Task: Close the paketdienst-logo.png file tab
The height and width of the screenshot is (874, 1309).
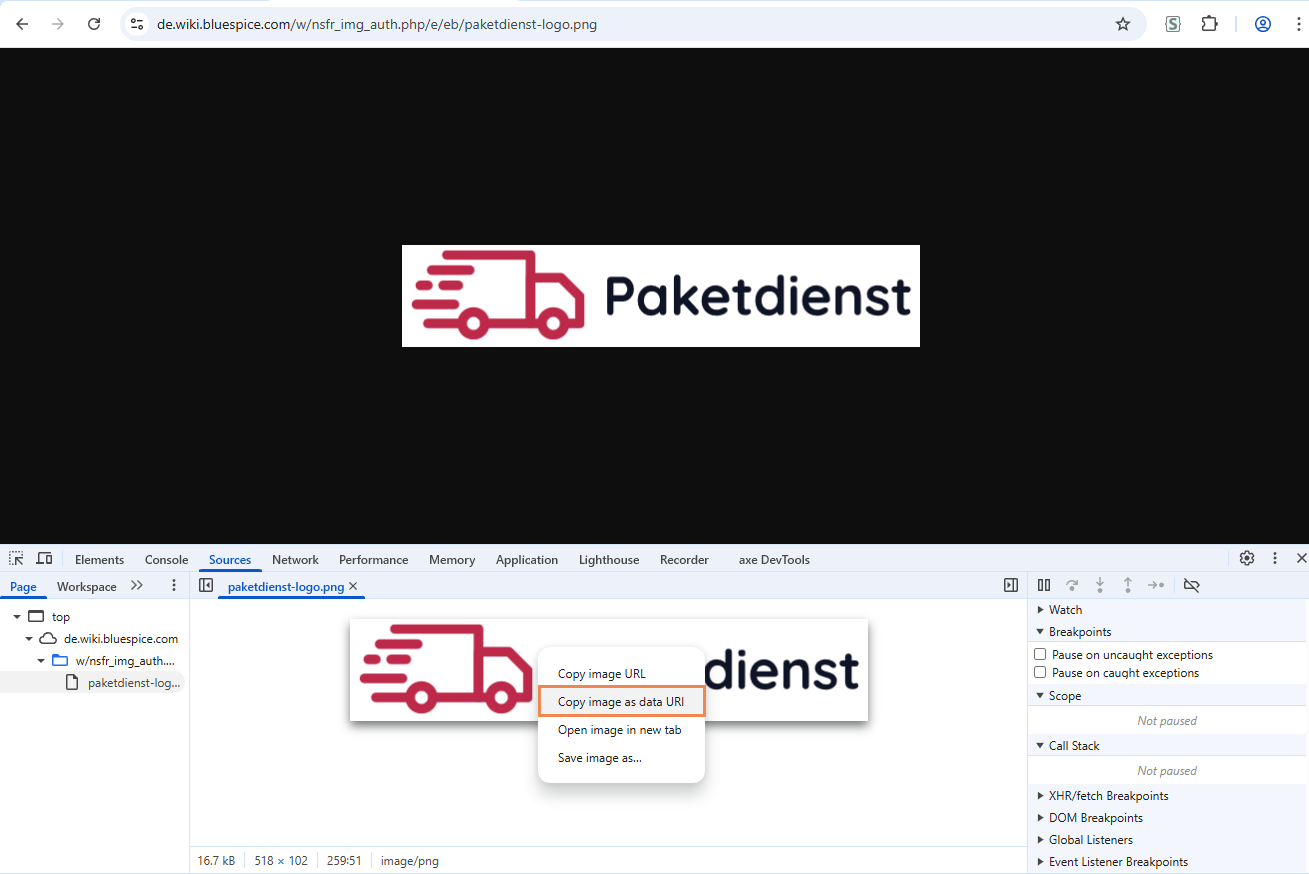Action: point(353,587)
